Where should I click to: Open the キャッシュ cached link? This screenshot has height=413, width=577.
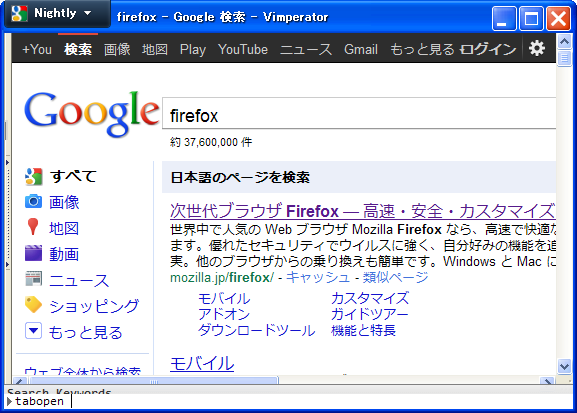[318, 277]
